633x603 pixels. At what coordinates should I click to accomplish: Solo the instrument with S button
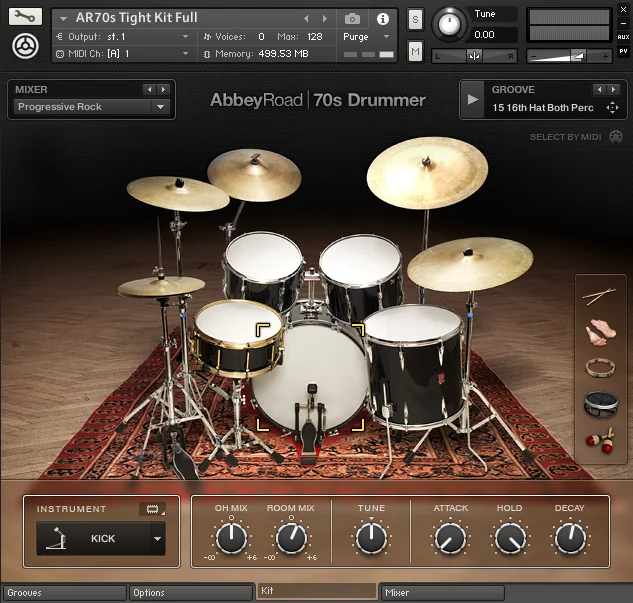415,19
